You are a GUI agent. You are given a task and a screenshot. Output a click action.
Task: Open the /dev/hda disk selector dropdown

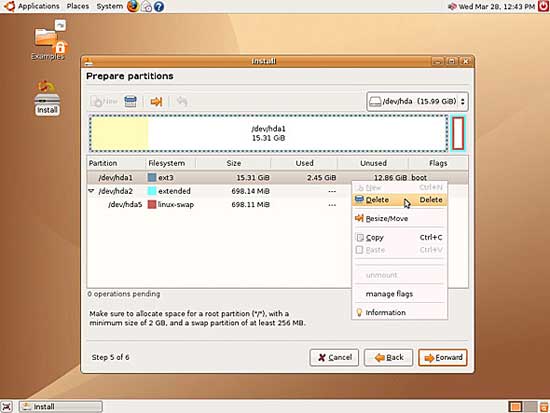pyautogui.click(x=417, y=101)
